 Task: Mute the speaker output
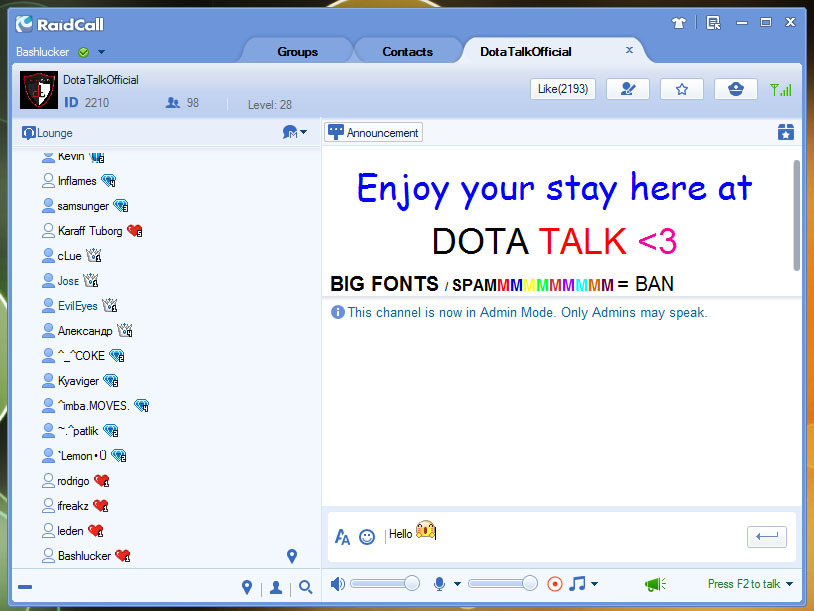pos(338,584)
